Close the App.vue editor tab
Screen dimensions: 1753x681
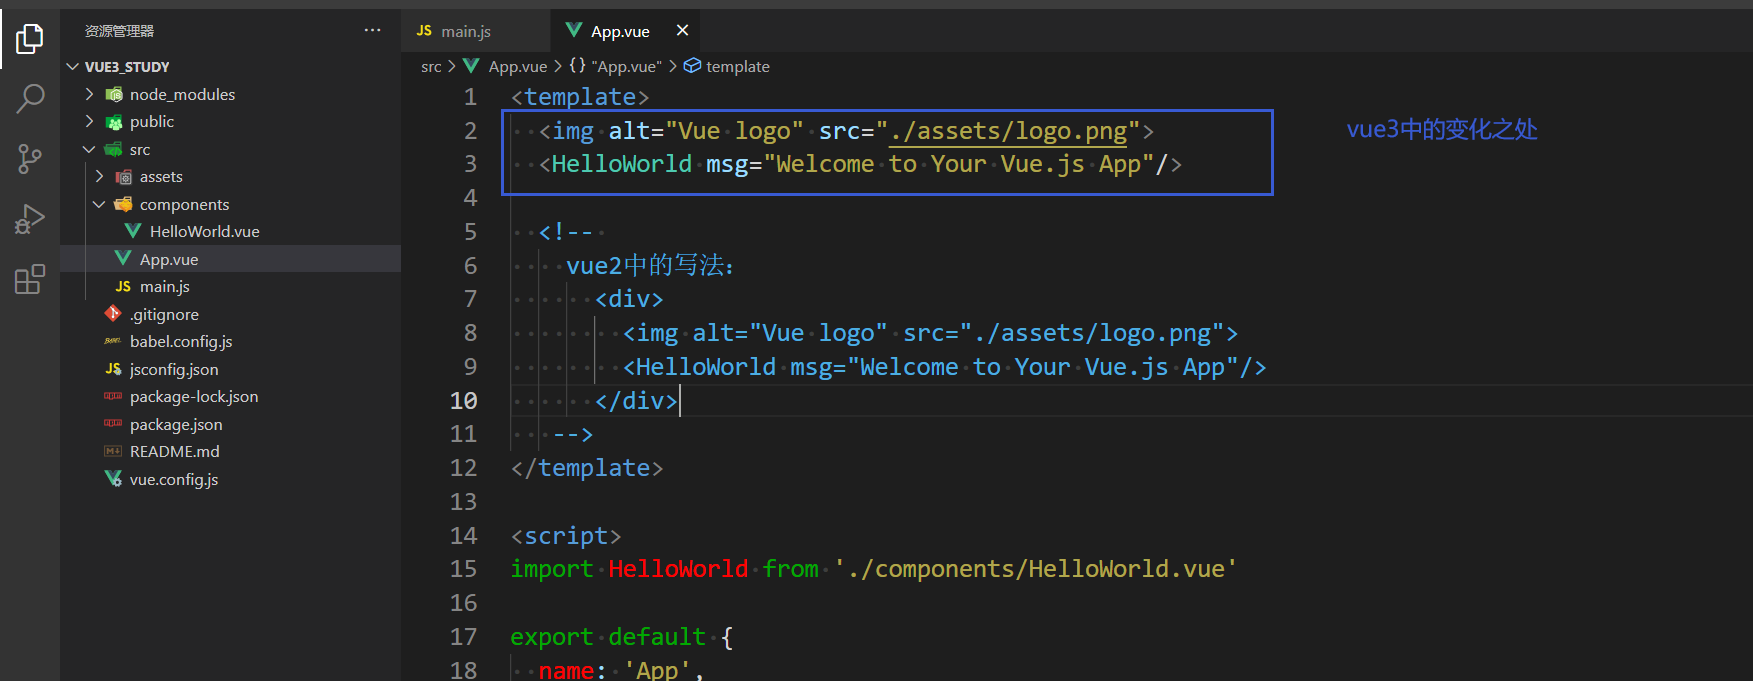tap(682, 30)
